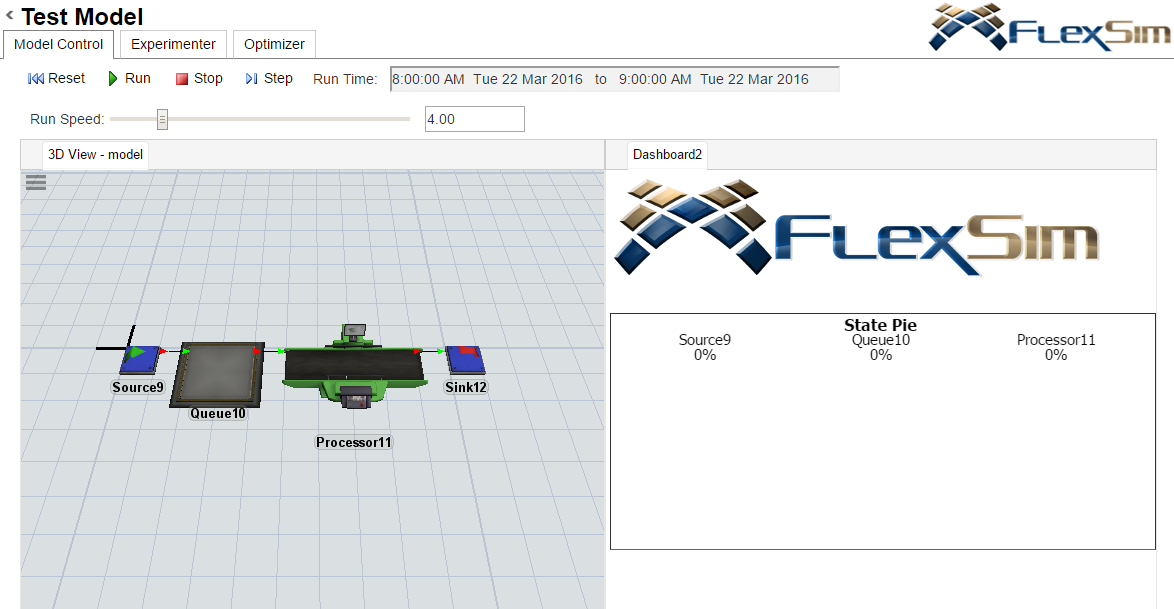The image size is (1174, 609).
Task: Click the 3D View - model tab
Action: pyautogui.click(x=95, y=154)
